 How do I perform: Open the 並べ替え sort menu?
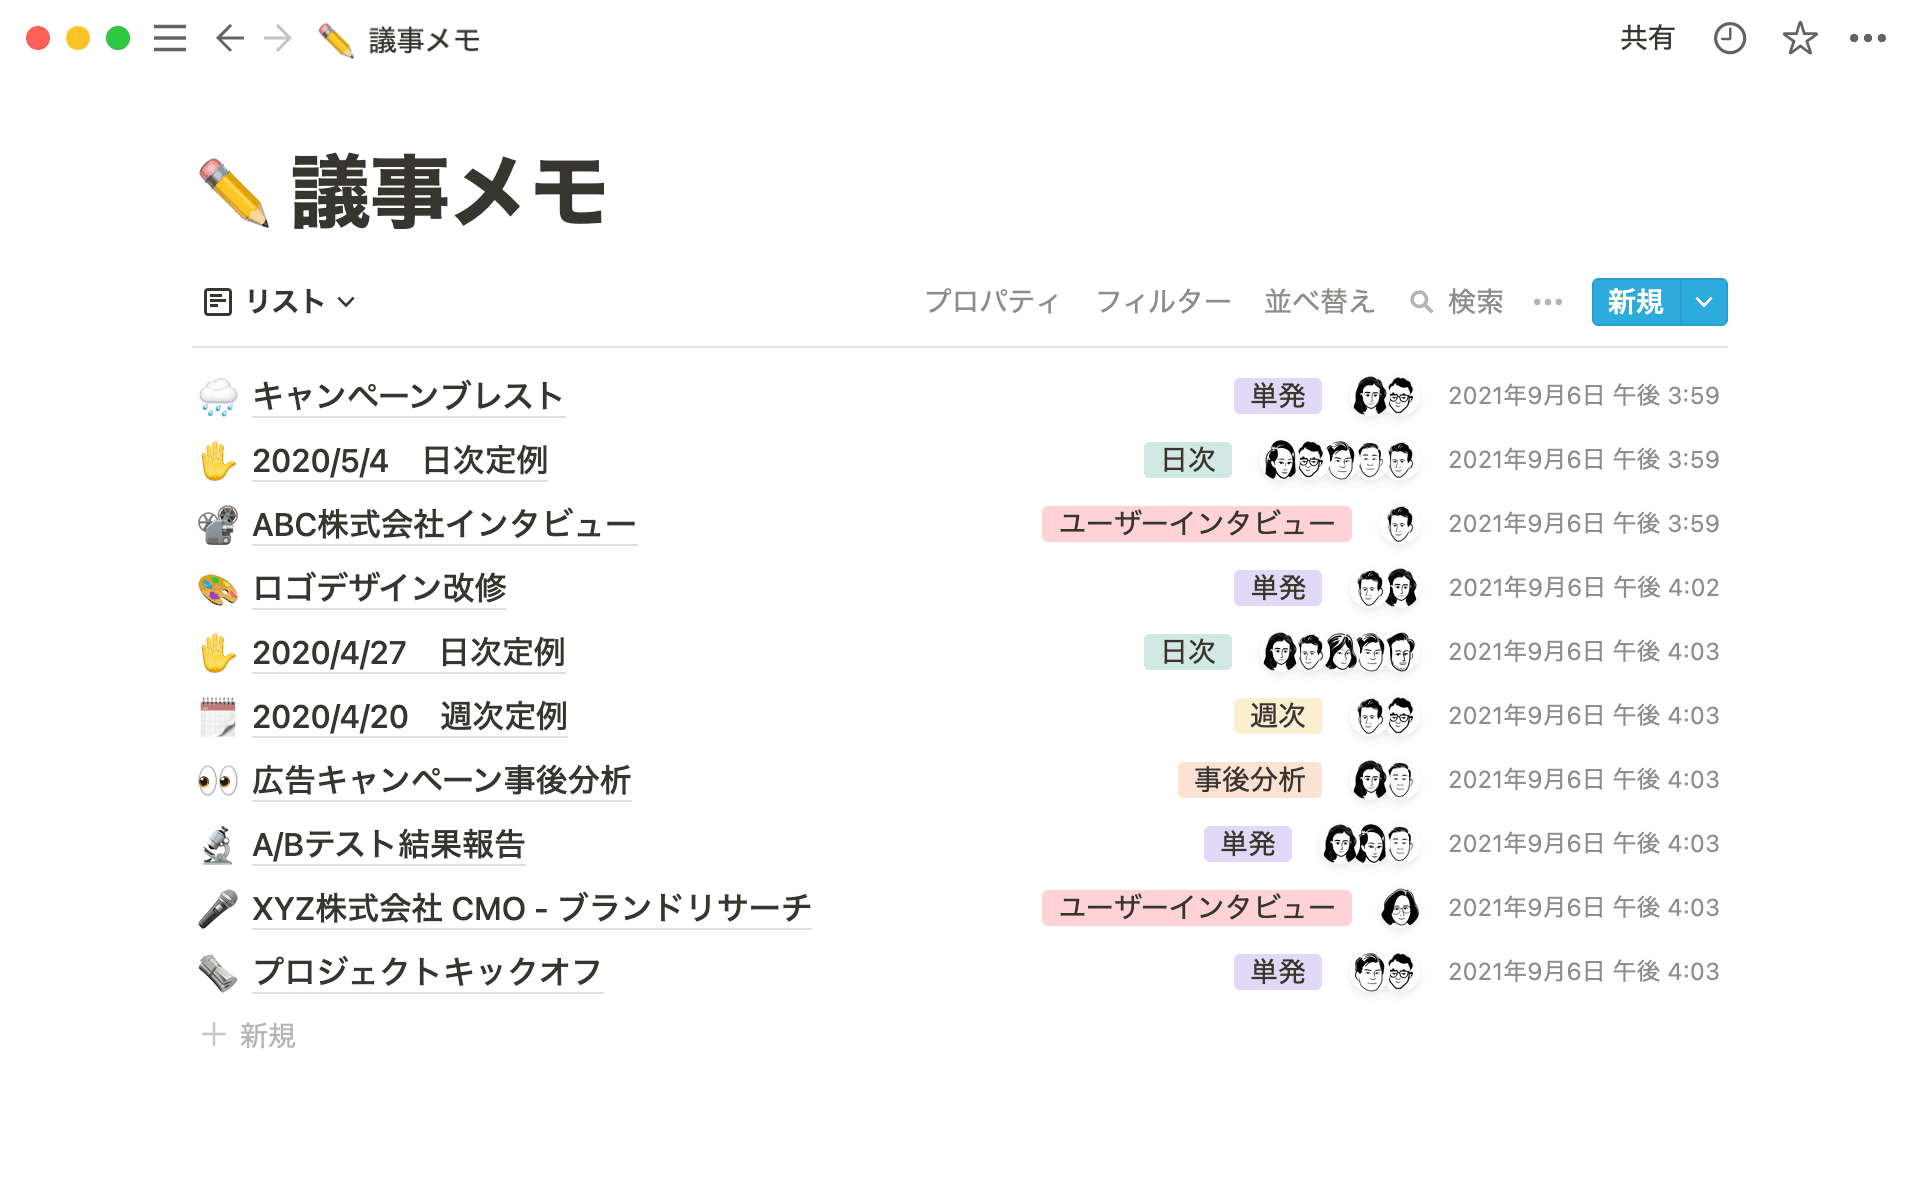pos(1319,301)
